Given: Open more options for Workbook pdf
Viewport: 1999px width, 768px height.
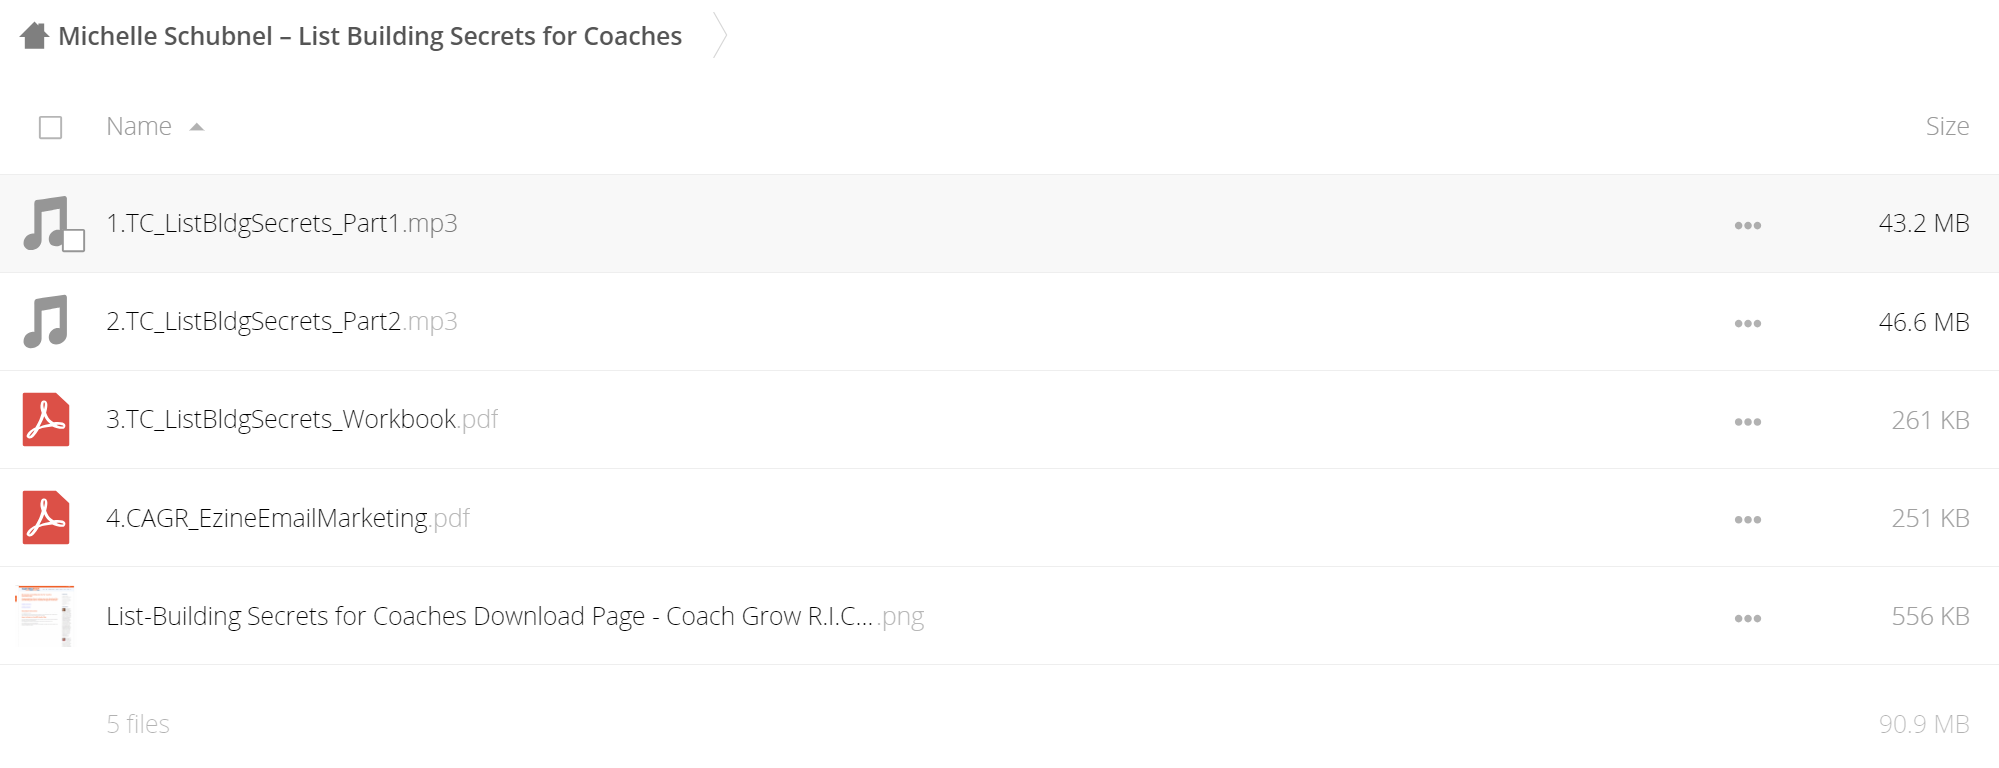Looking at the screenshot, I should coord(1747,421).
